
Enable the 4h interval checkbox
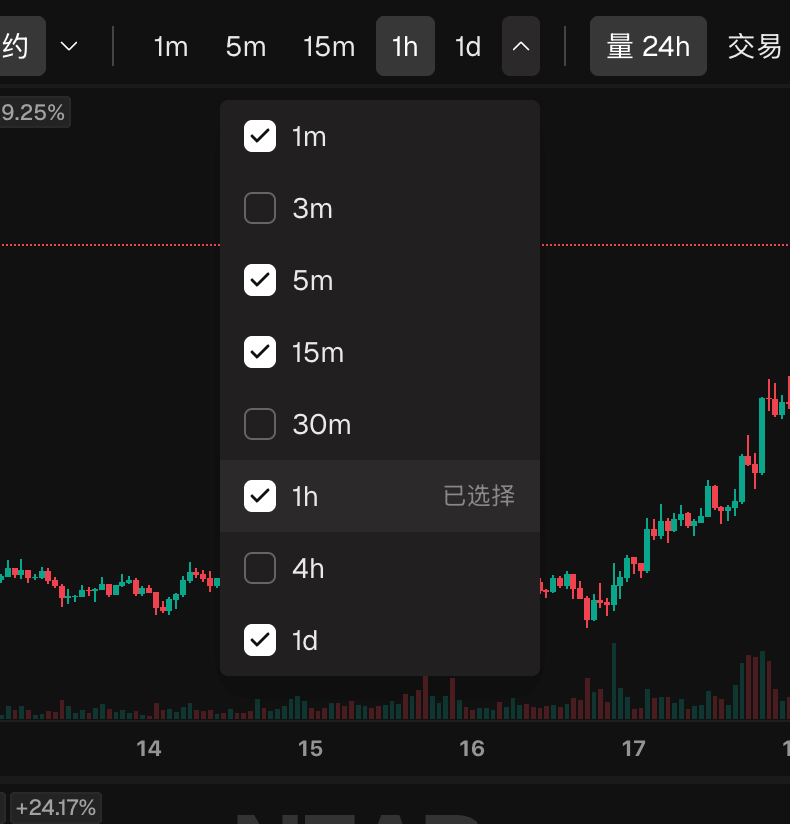[x=260, y=568]
